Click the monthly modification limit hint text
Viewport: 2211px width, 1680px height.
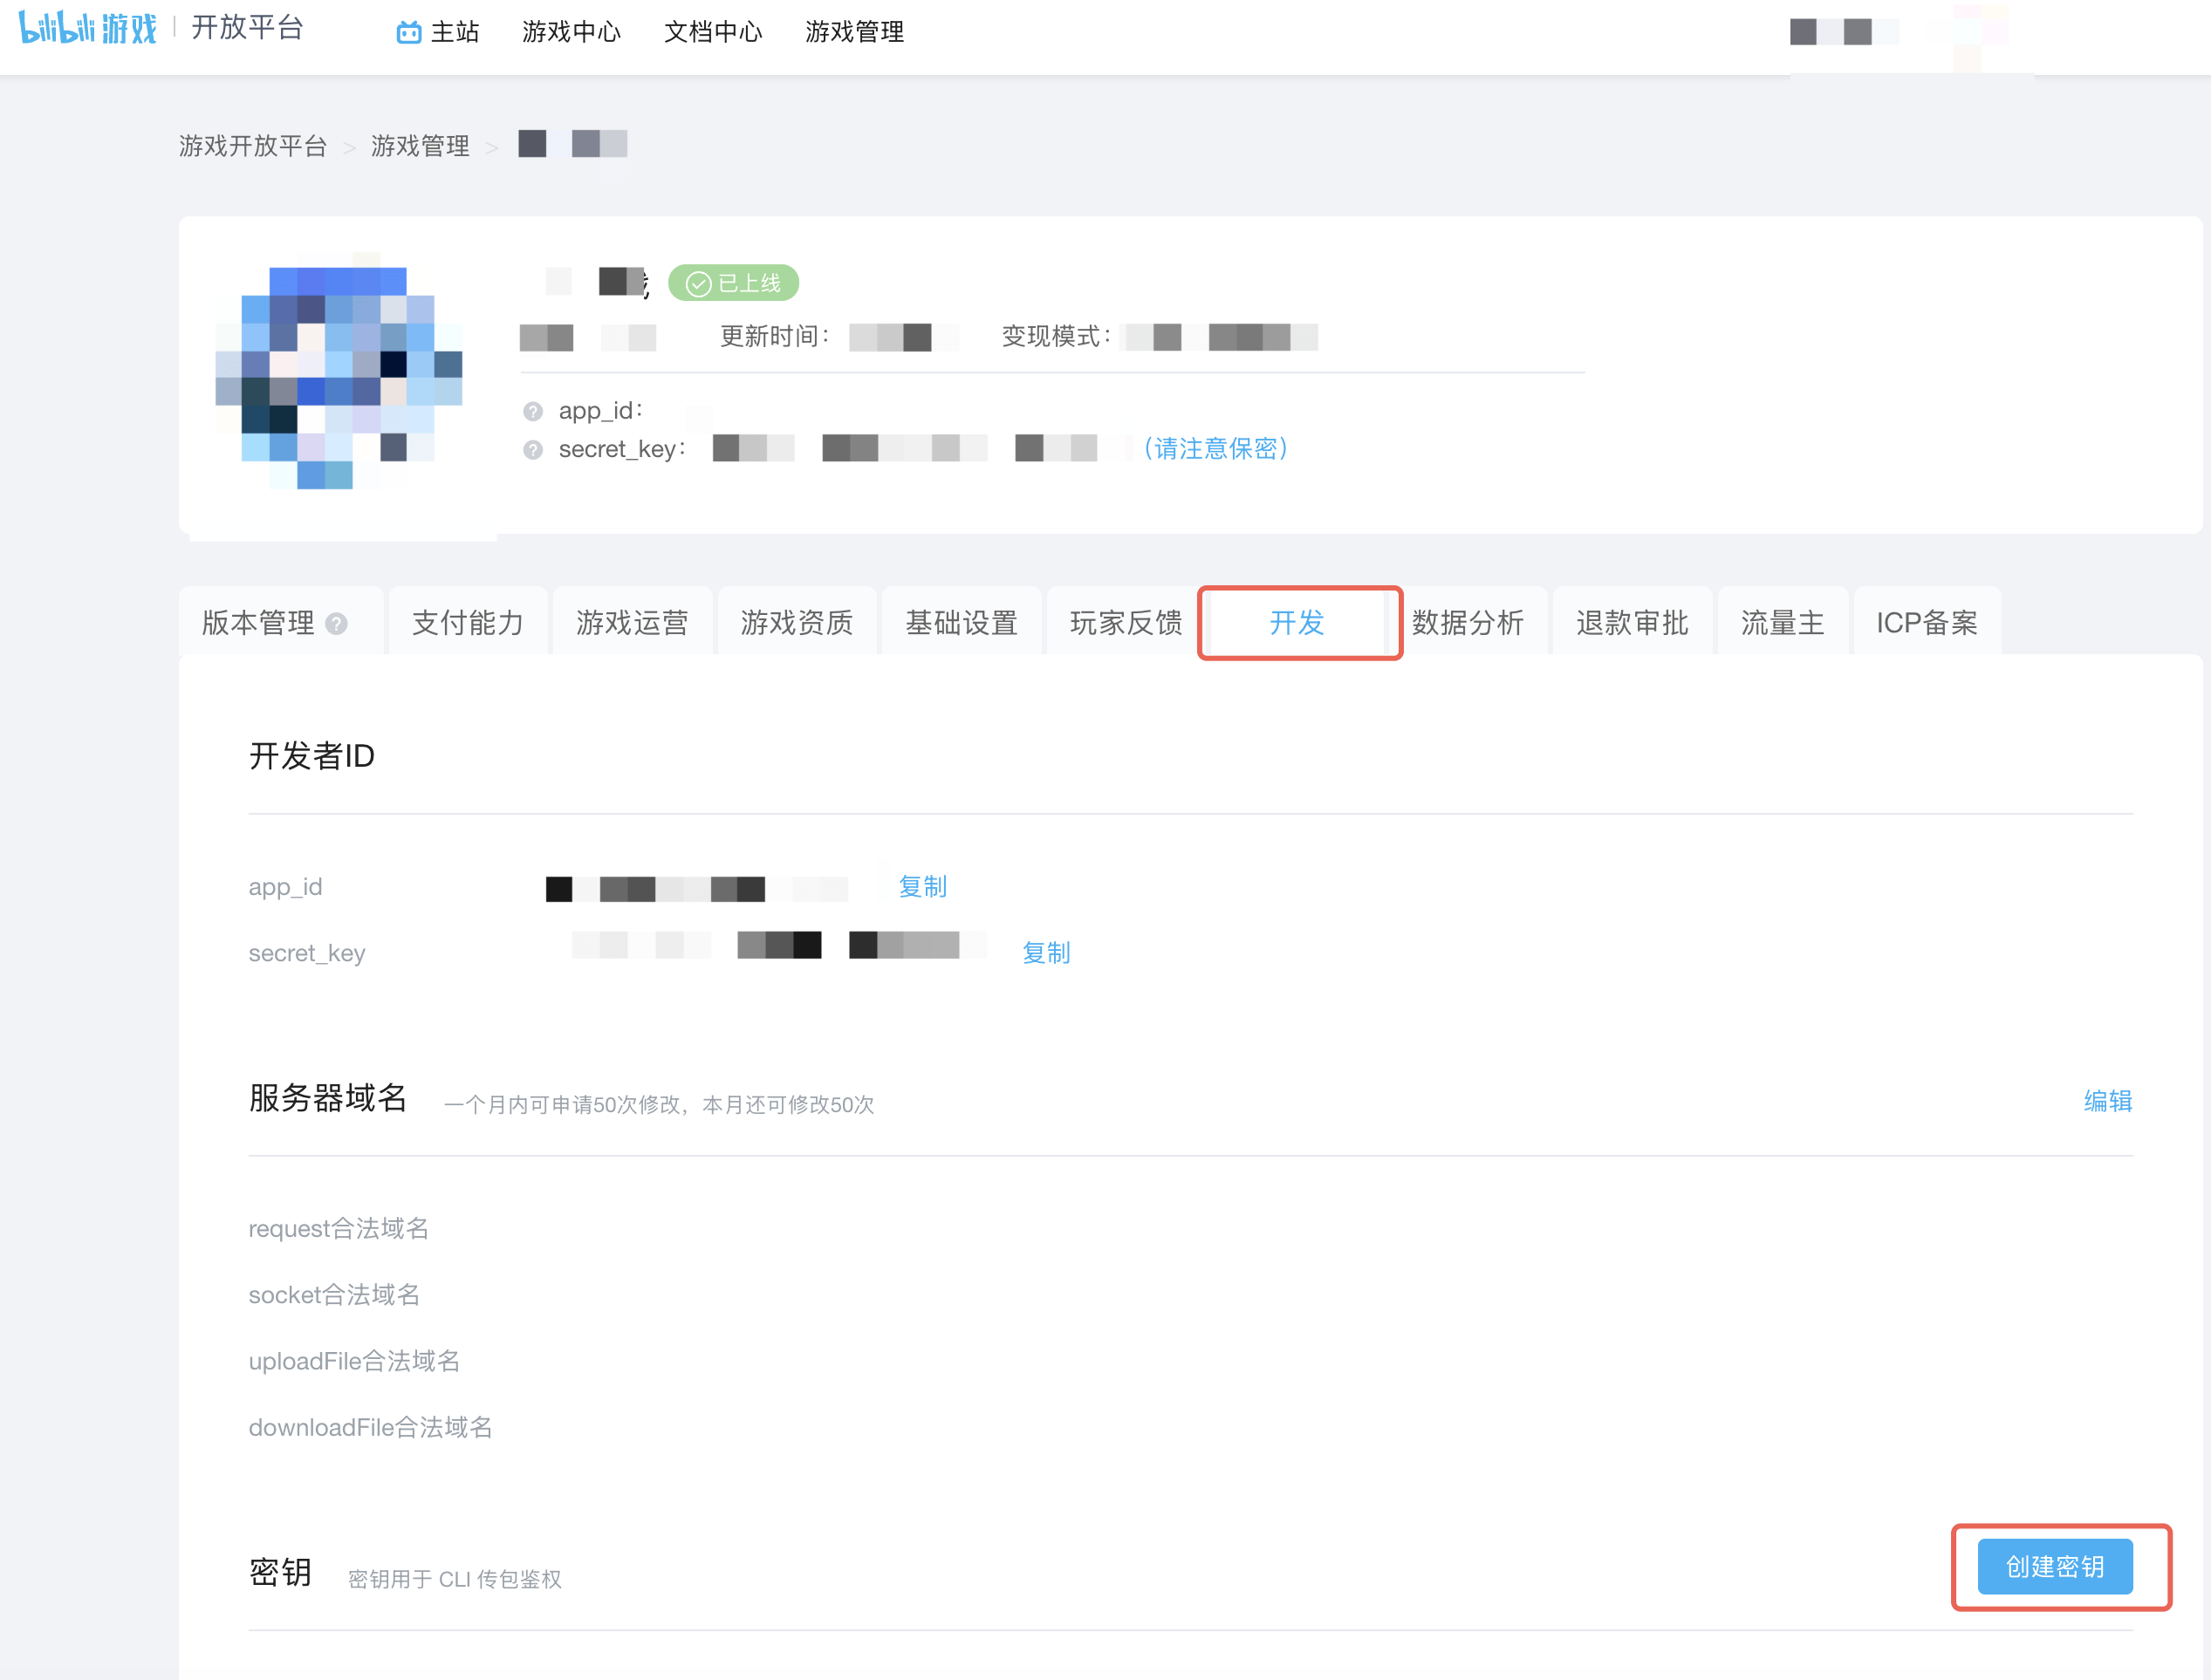[x=659, y=1105]
